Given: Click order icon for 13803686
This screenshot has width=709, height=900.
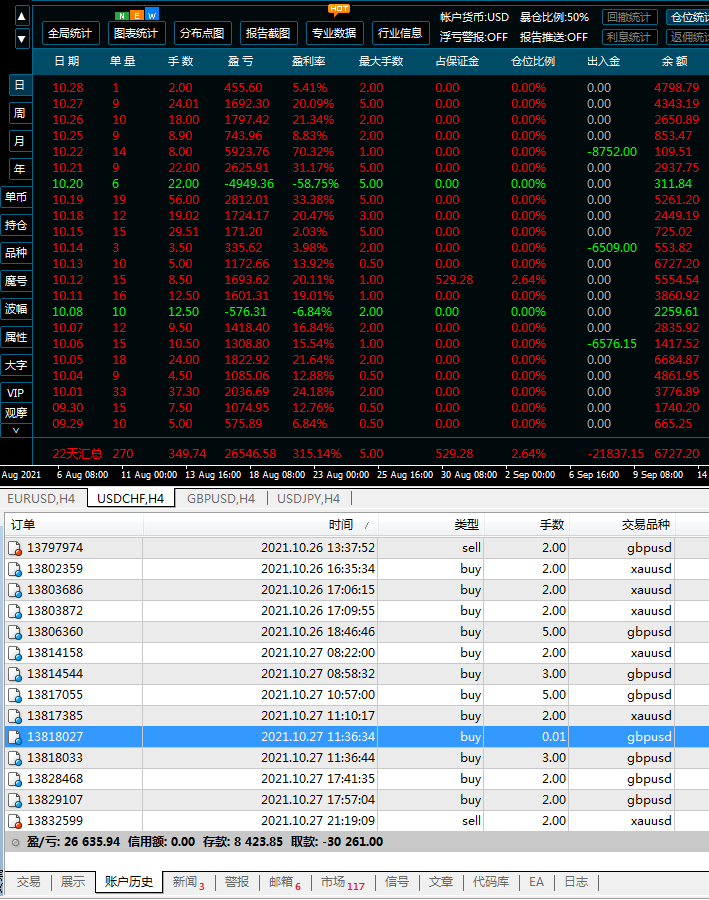Looking at the screenshot, I should [x=15, y=590].
